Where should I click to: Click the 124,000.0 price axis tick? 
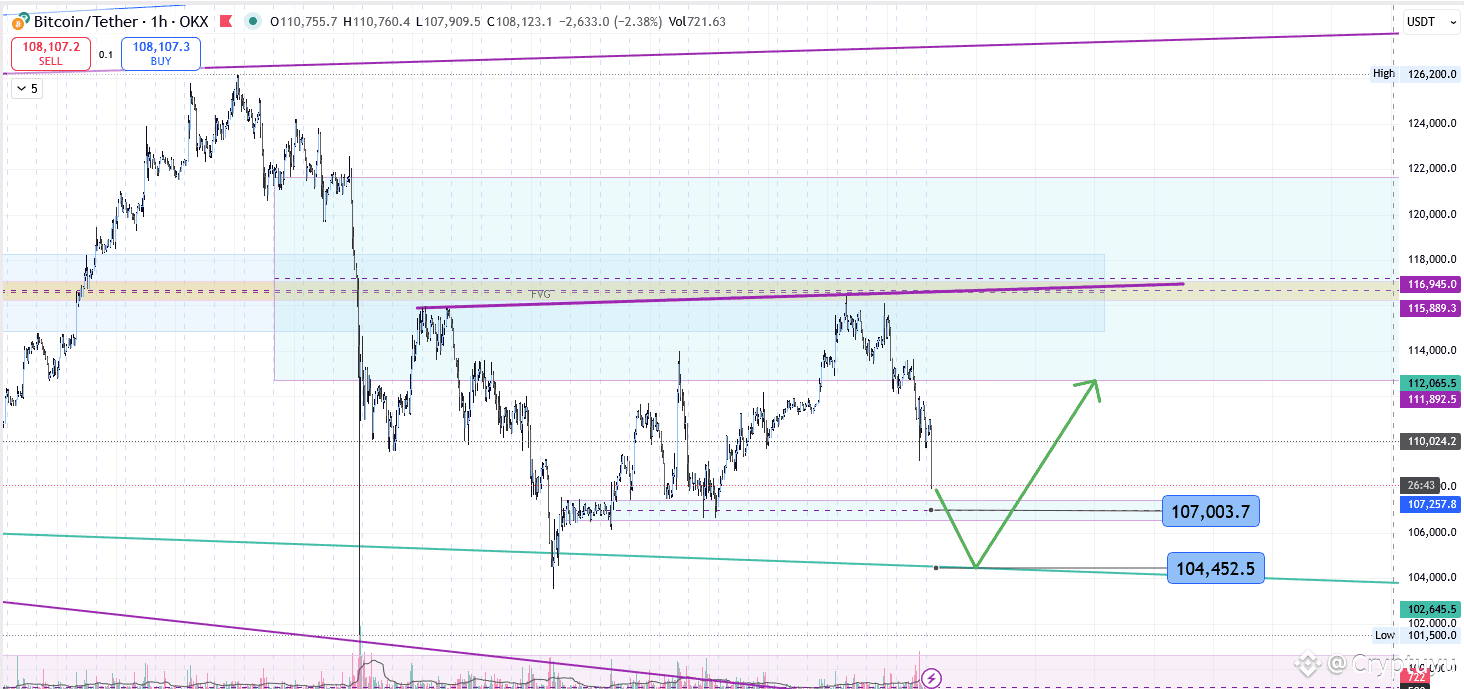pos(1432,124)
